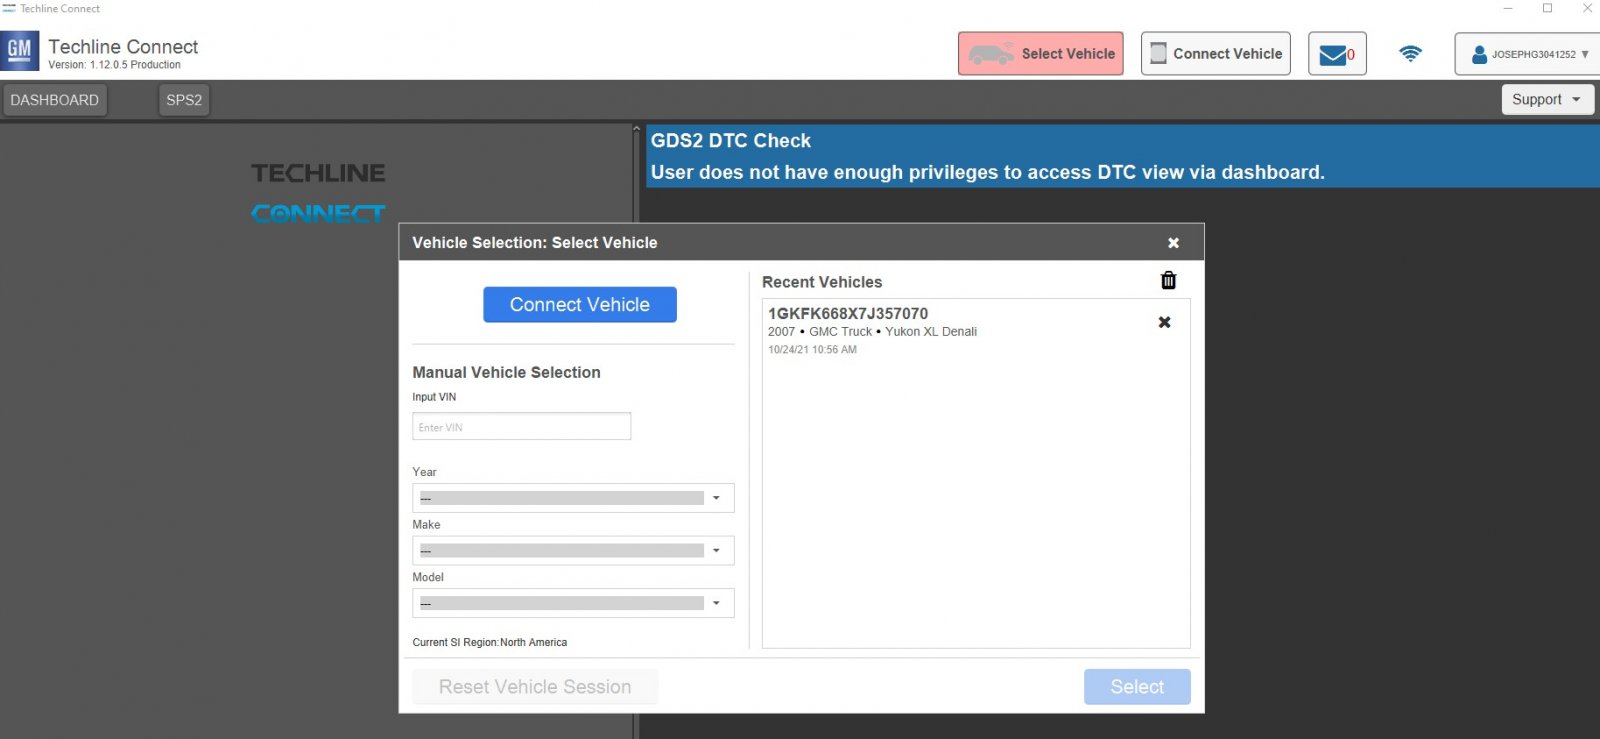Image resolution: width=1600 pixels, height=739 pixels.
Task: Delete all recent vehicles with trash icon
Action: tap(1168, 281)
